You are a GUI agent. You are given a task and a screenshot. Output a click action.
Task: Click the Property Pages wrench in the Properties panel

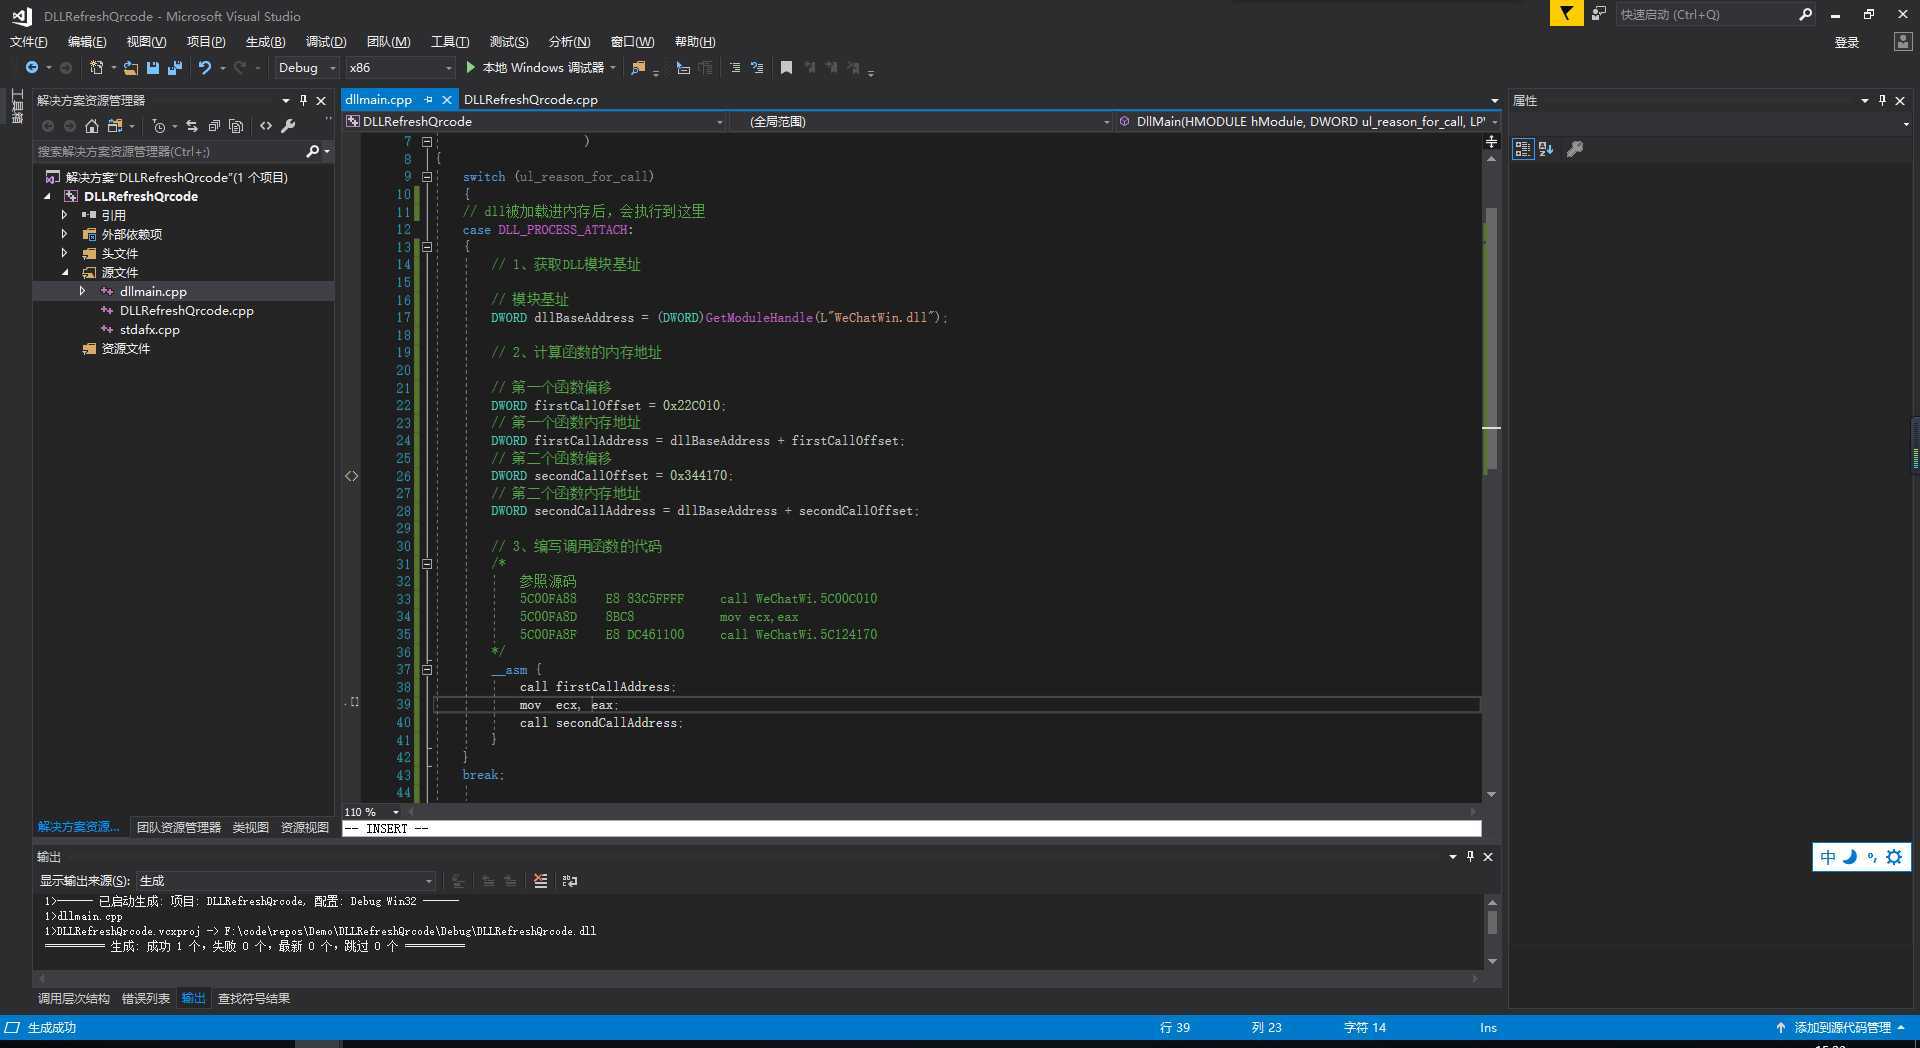1575,149
